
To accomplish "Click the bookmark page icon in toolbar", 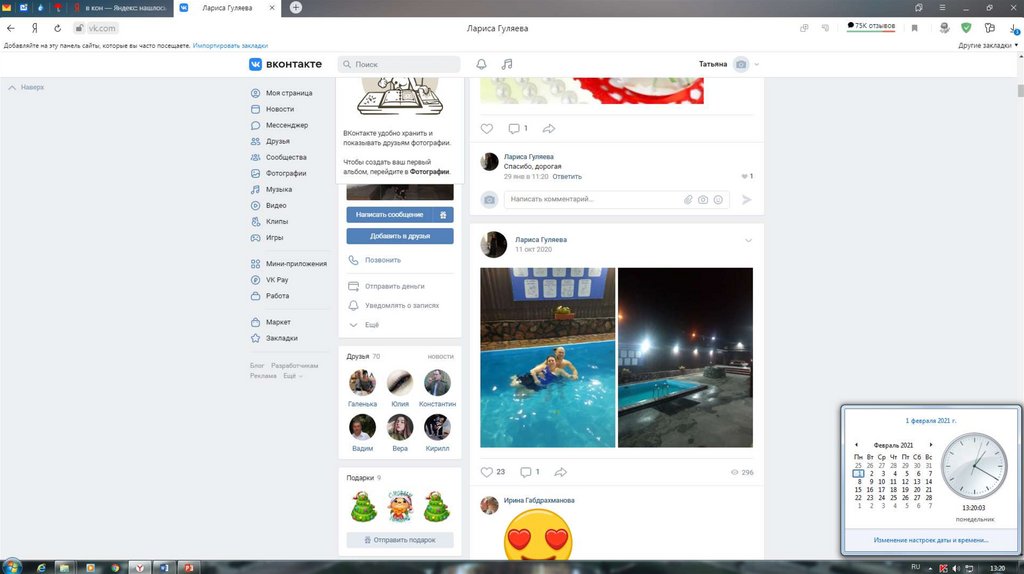I will [x=914, y=28].
